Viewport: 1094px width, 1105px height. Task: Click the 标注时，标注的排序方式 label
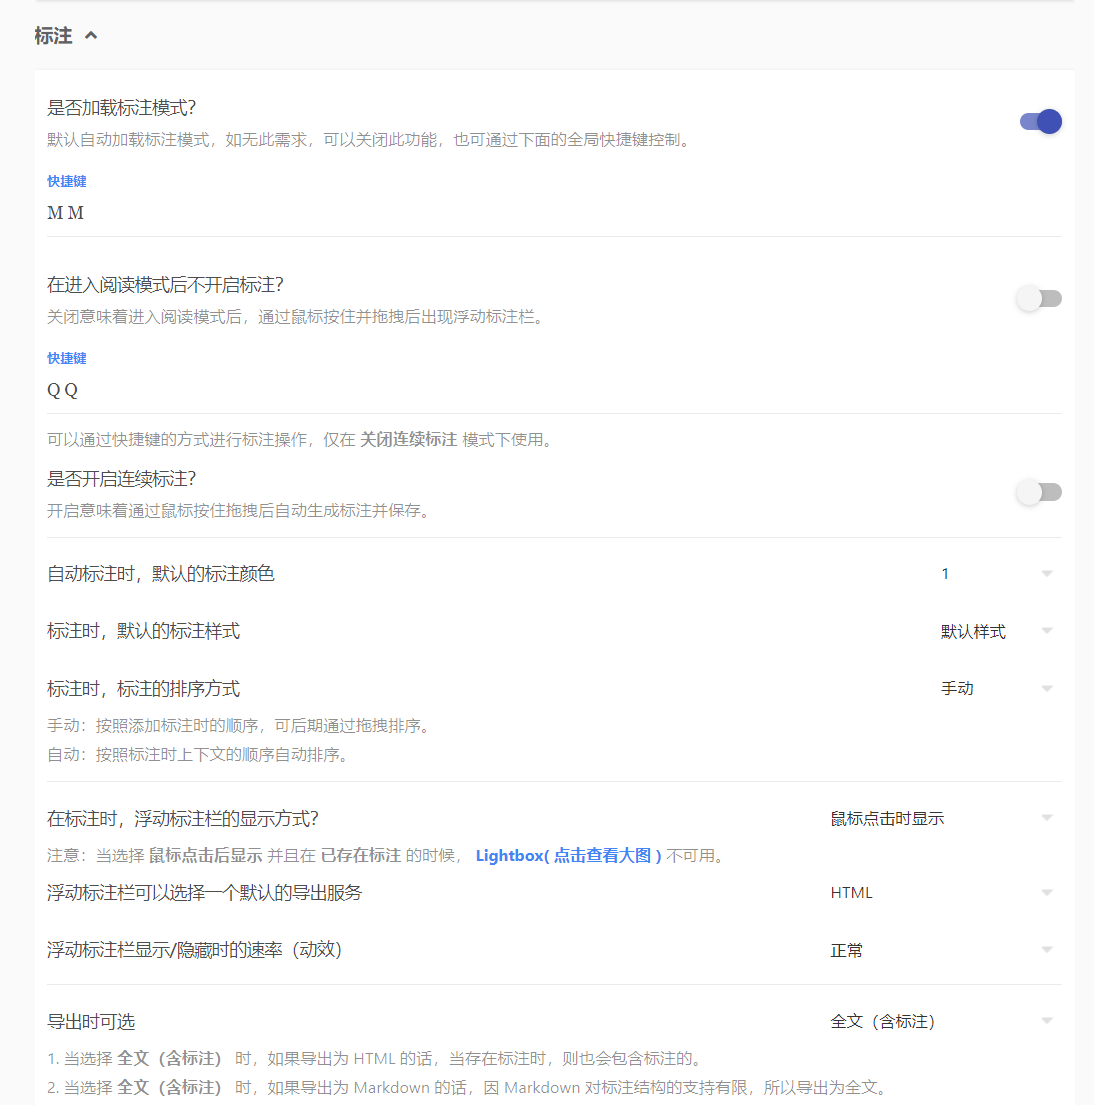point(143,689)
